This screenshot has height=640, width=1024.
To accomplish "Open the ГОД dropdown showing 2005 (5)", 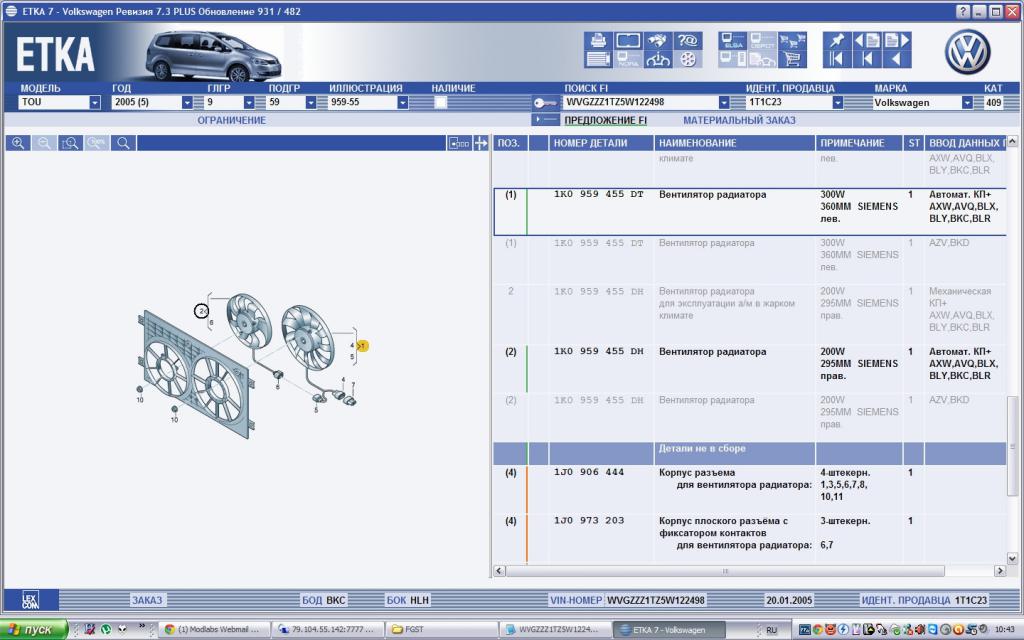I will tap(187, 103).
